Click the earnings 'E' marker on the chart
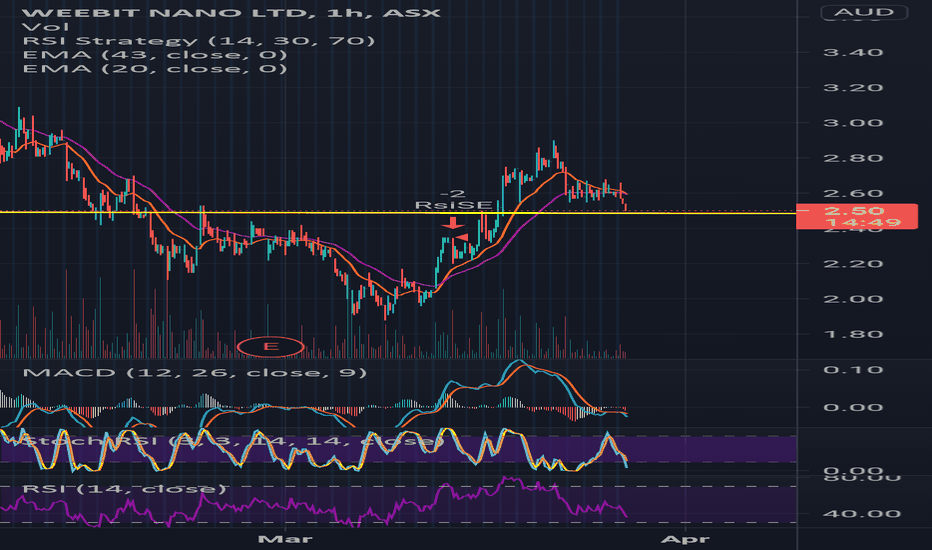The image size is (932, 550). pos(270,347)
